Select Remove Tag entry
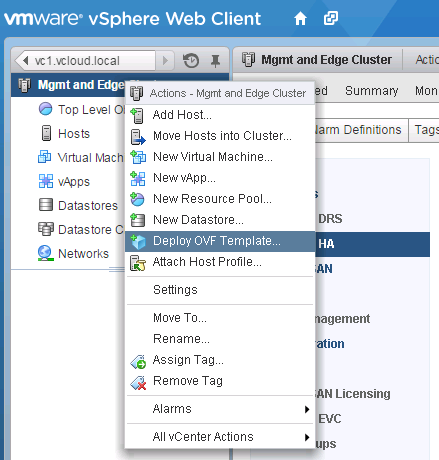The image size is (439, 460). pos(220,381)
